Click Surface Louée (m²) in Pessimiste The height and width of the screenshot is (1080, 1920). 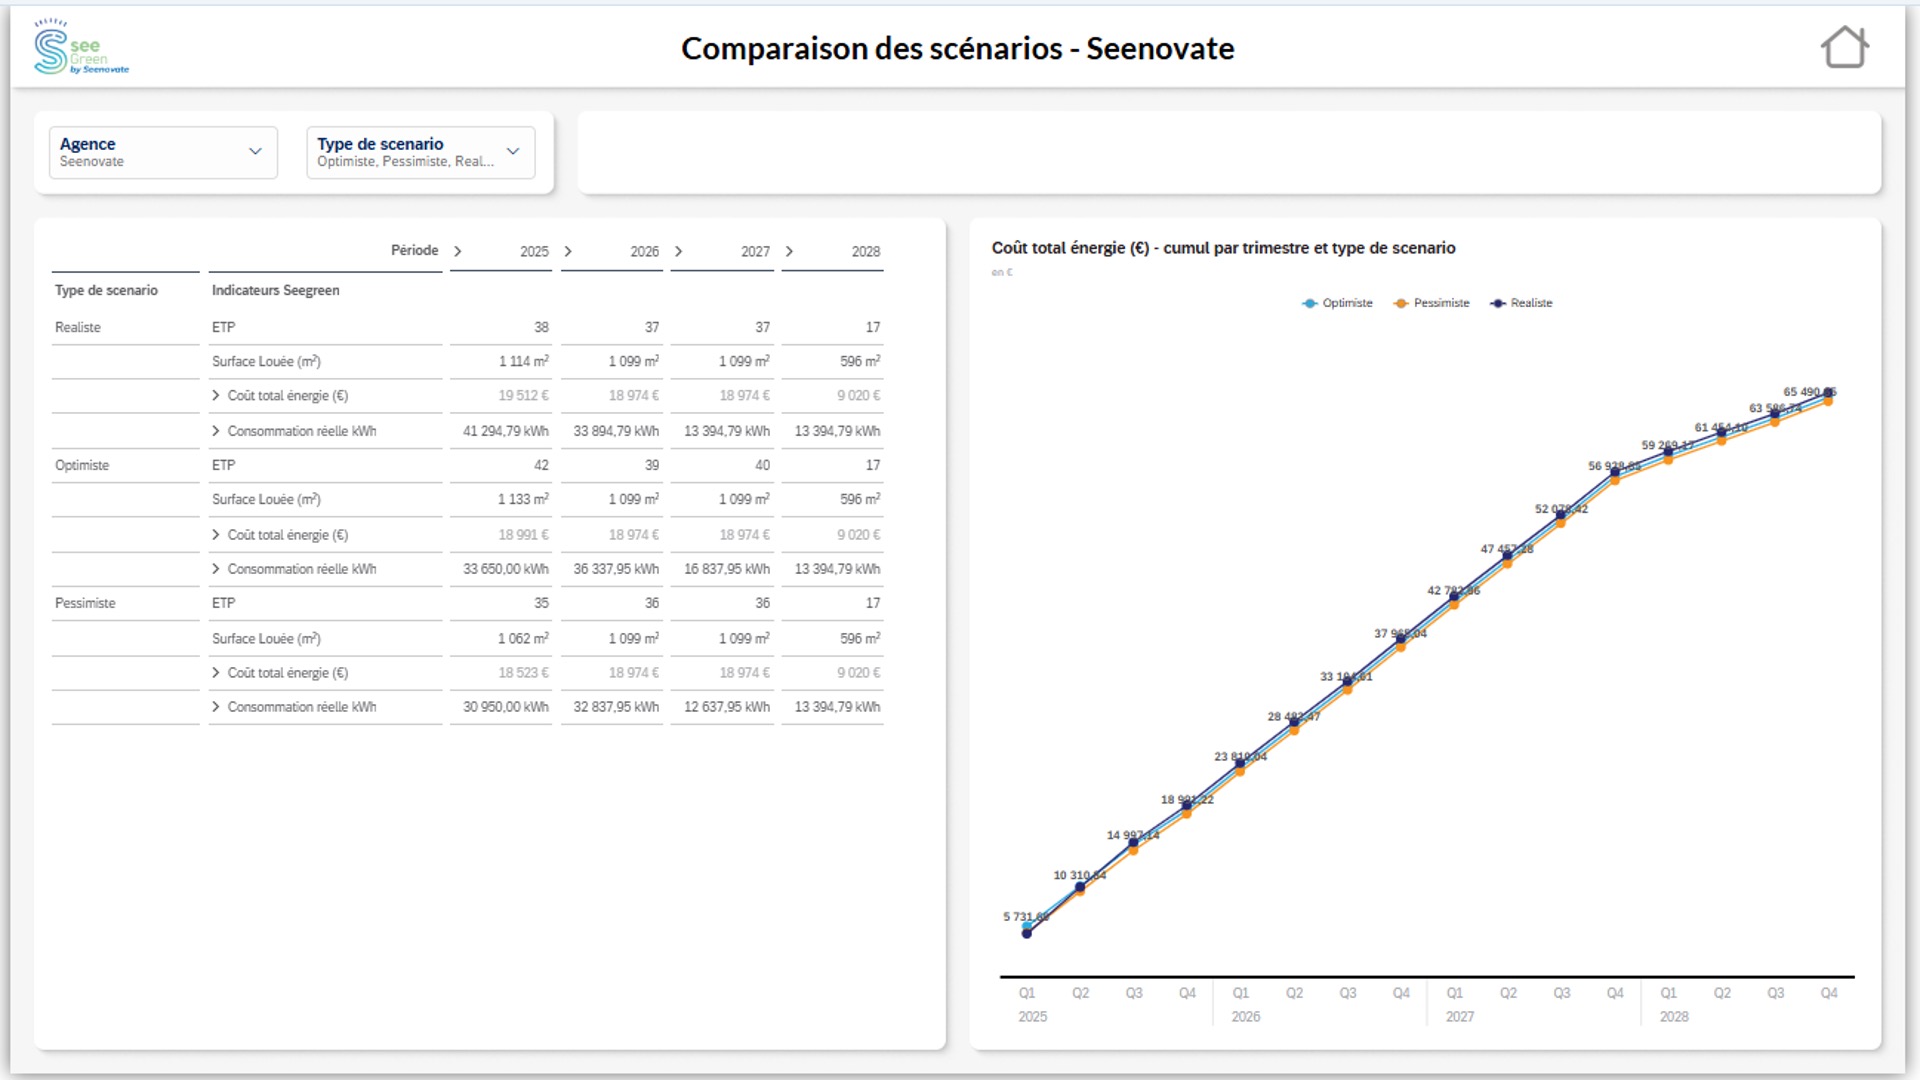[x=266, y=638]
